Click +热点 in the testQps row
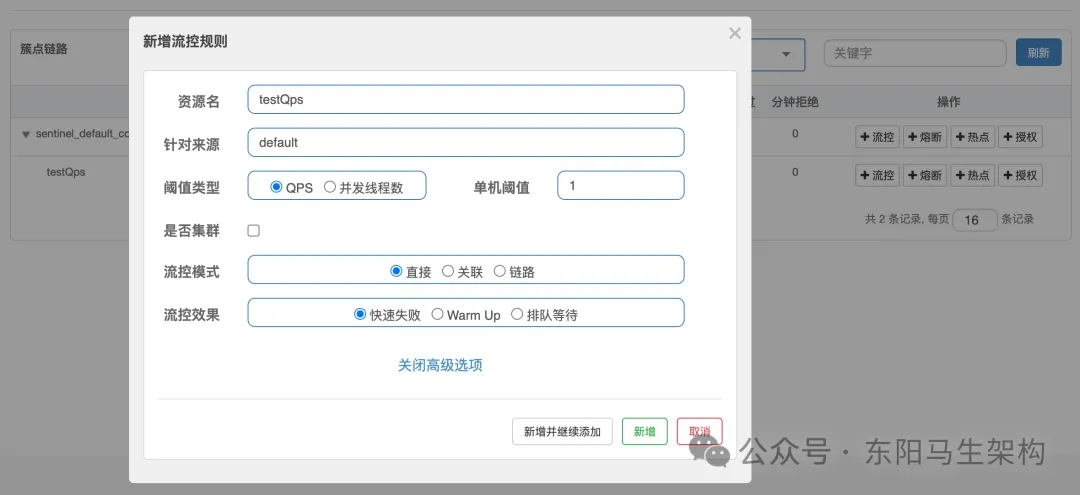Screen dimensions: 1080x495 point(973,176)
